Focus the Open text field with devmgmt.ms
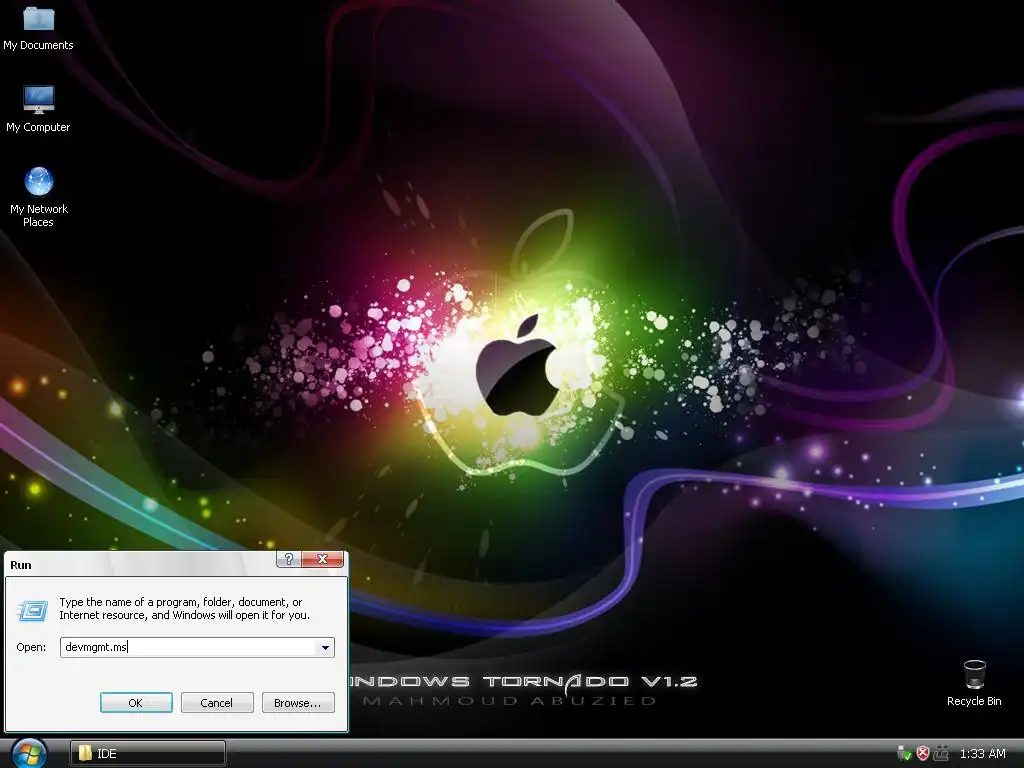The image size is (1024, 768). coord(188,647)
